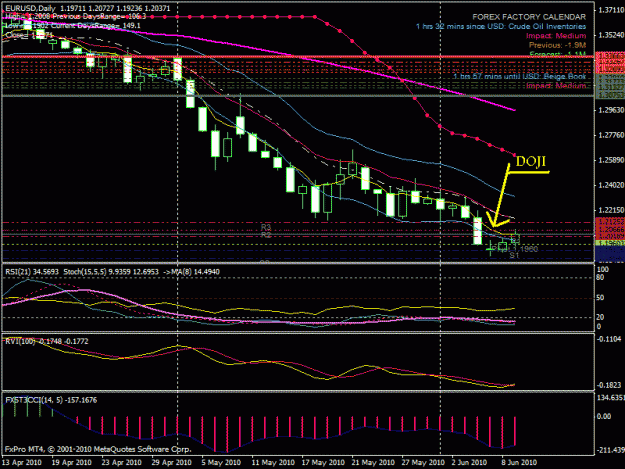Click the 19 Apr 2010 date label

[72, 463]
